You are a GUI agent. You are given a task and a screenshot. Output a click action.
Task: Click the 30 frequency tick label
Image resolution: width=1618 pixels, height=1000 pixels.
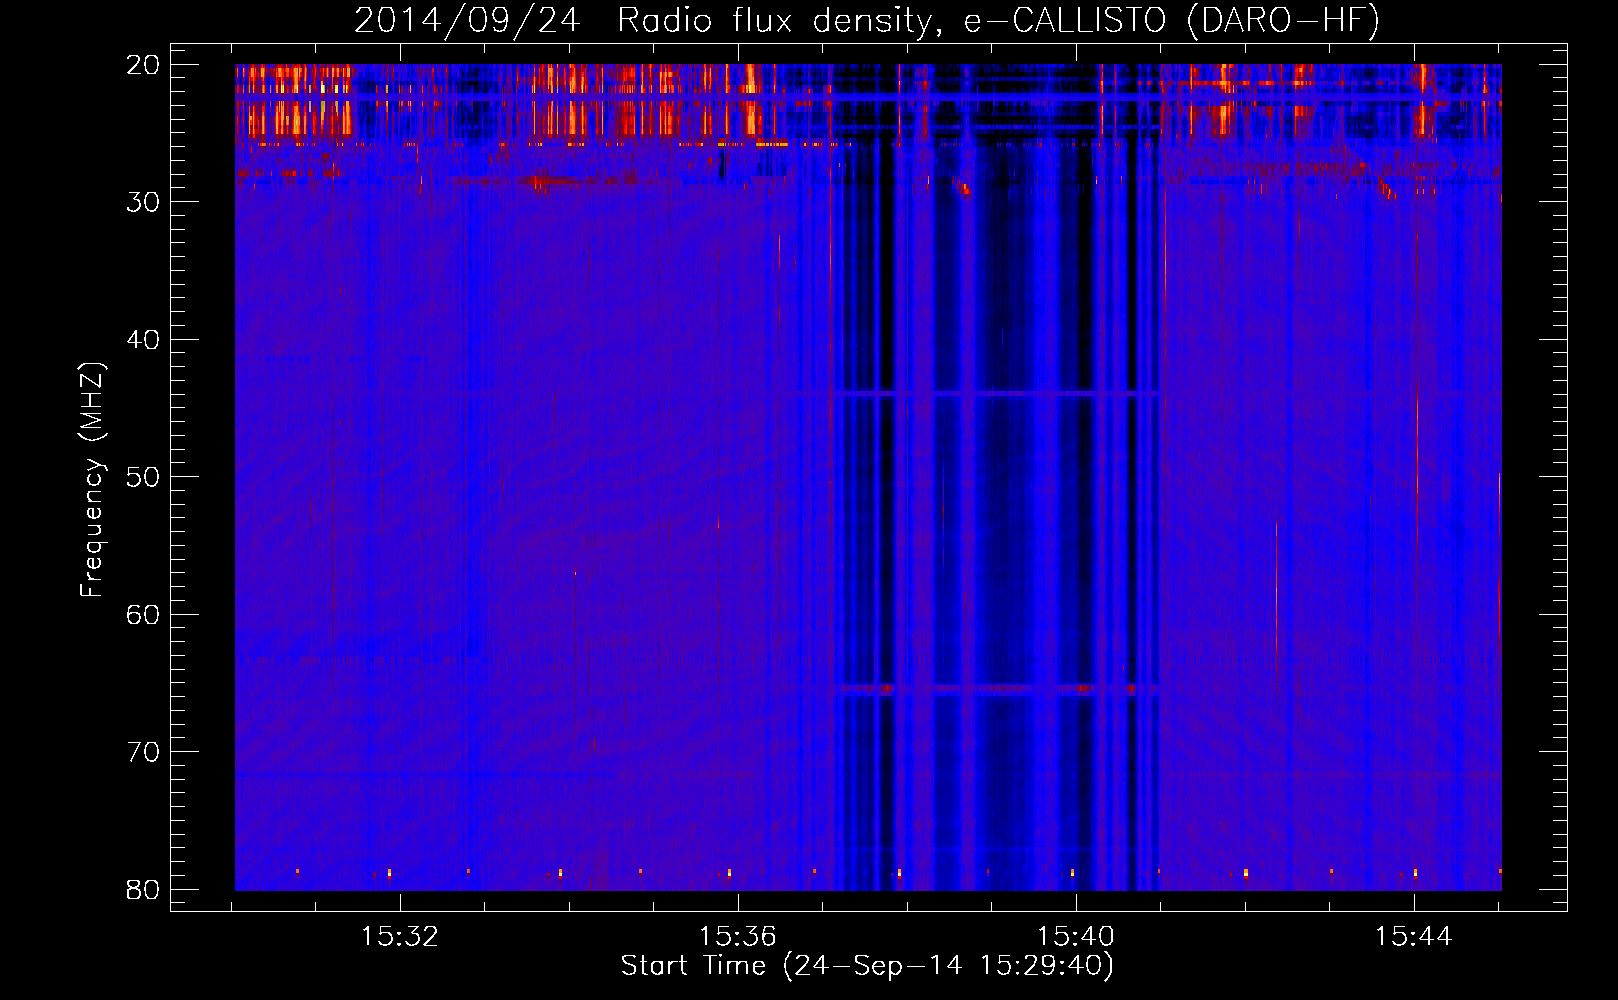(143, 202)
